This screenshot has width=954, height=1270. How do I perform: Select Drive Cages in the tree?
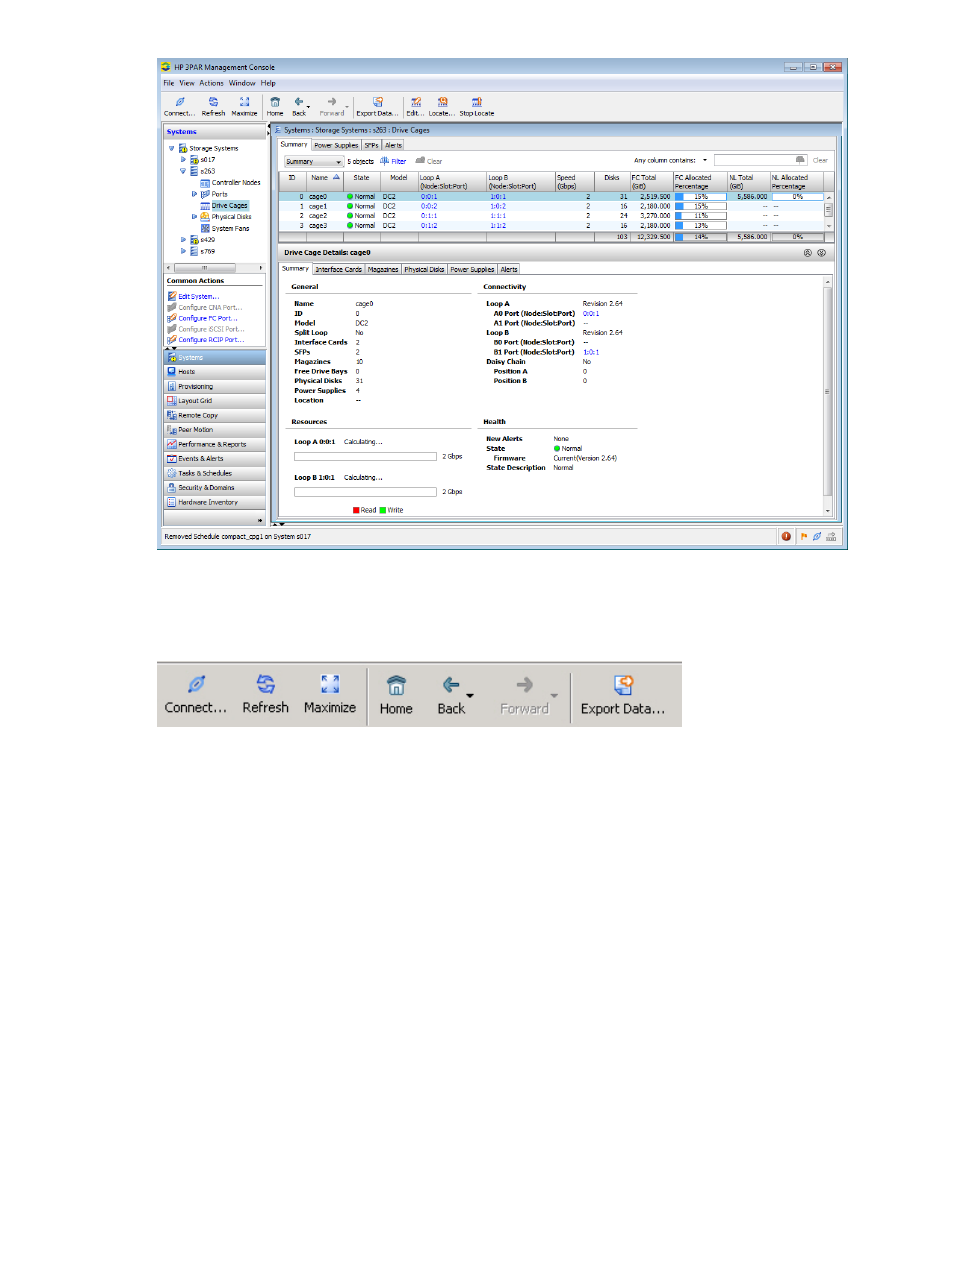(x=229, y=205)
